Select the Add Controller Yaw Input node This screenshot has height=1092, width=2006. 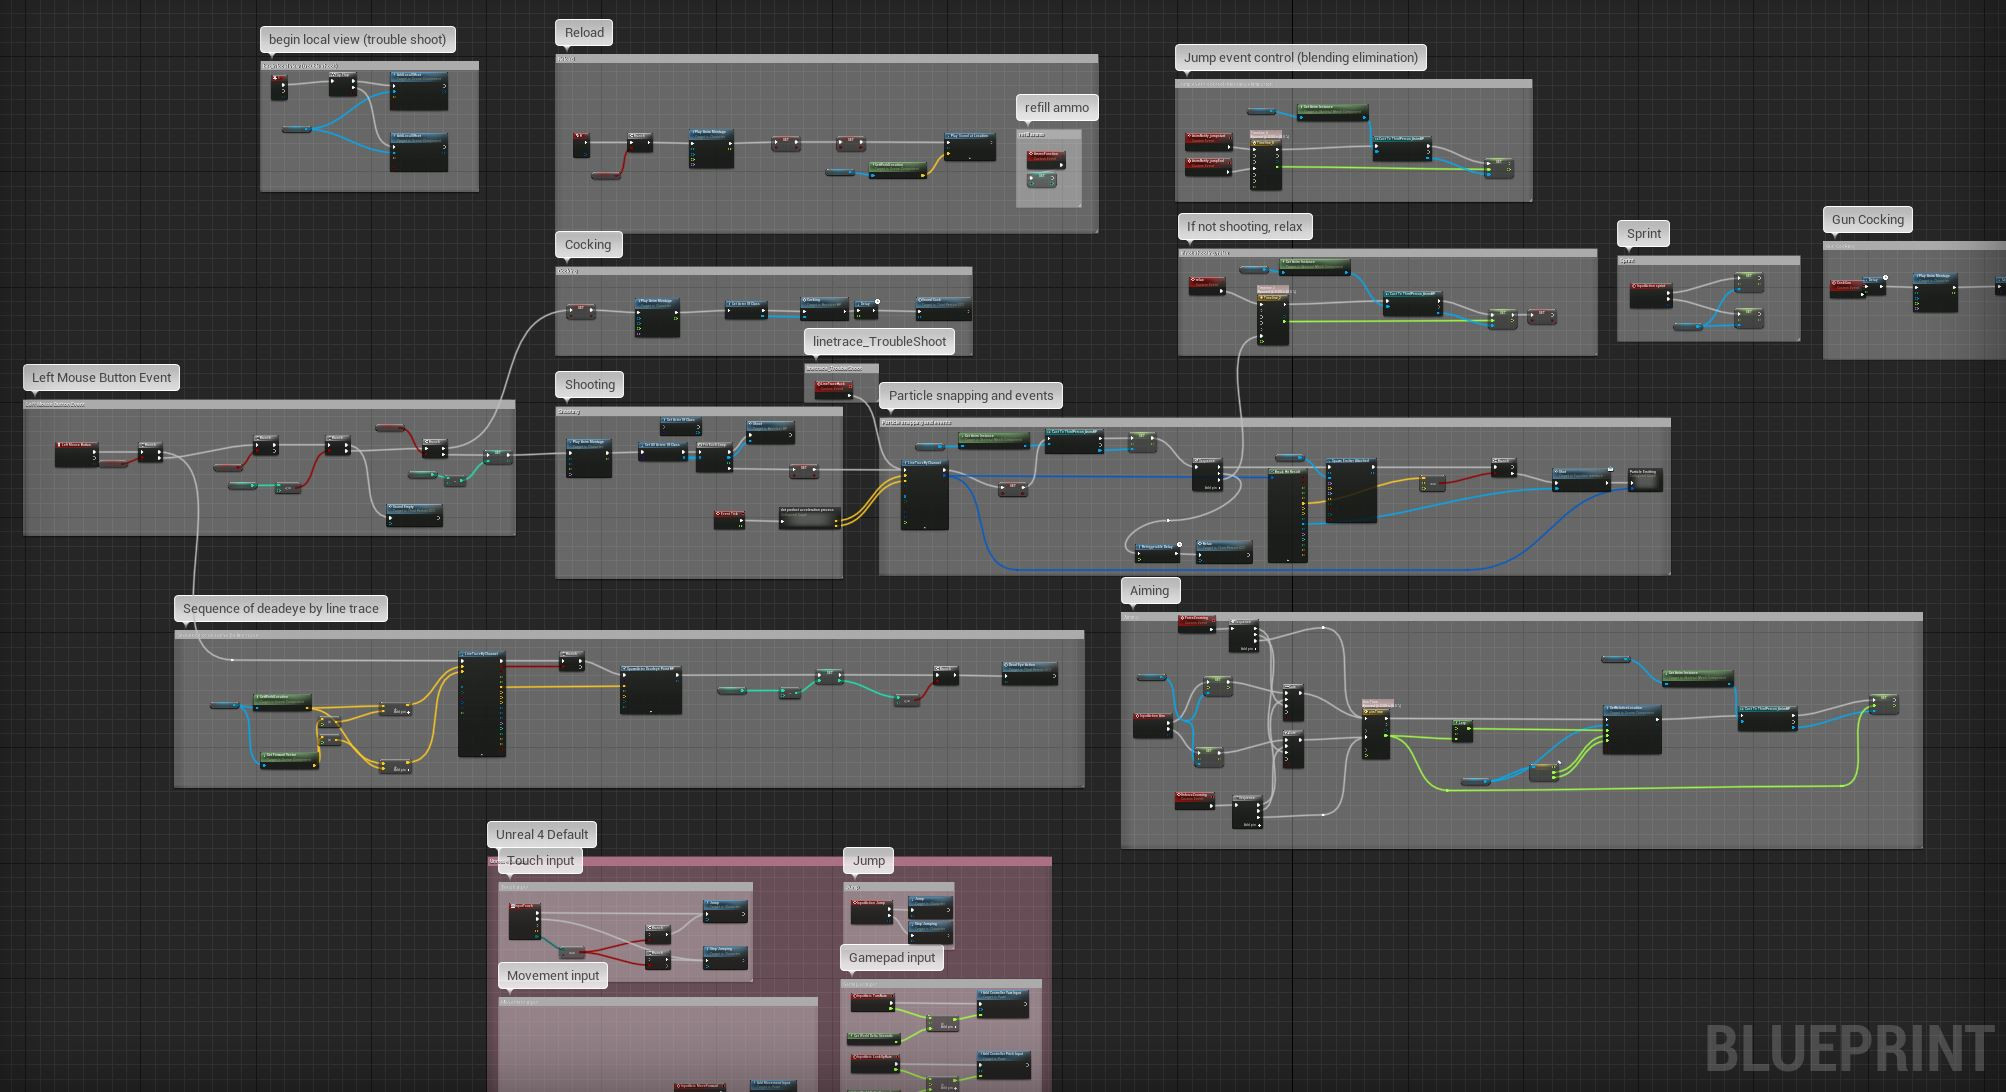point(1003,1003)
